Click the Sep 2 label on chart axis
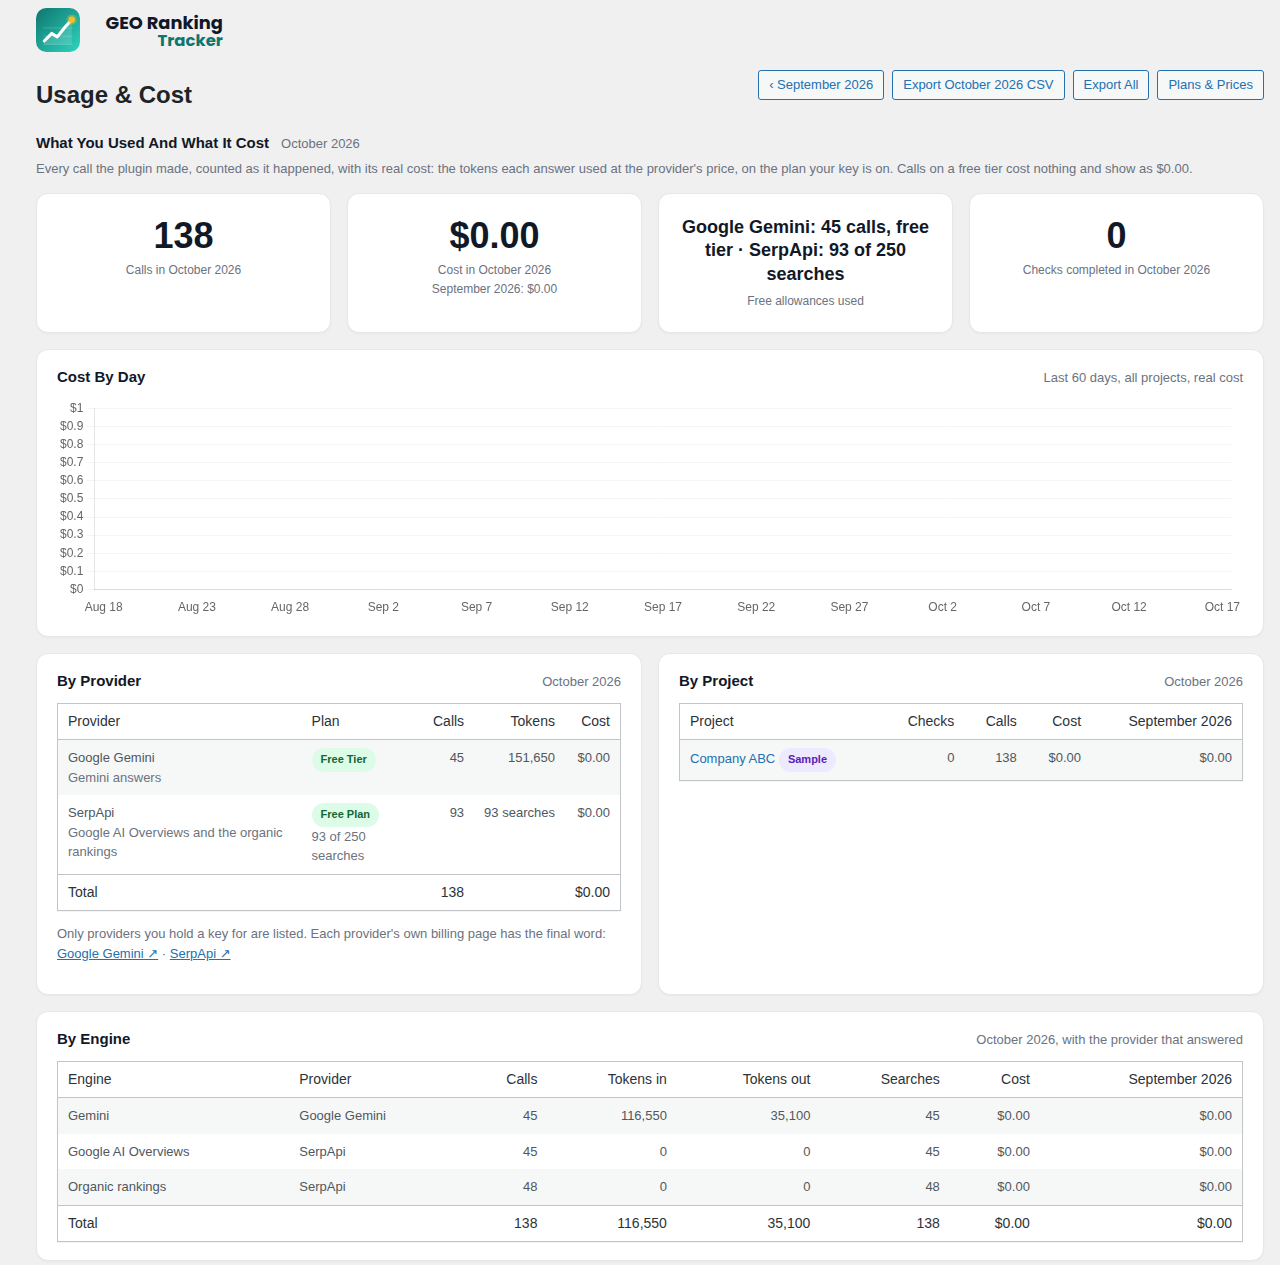The image size is (1280, 1265). click(383, 607)
